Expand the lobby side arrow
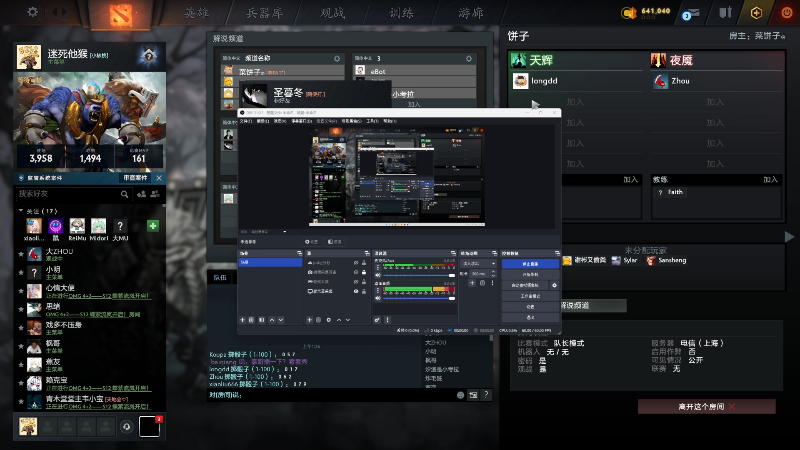800x450 pixels. (789, 237)
